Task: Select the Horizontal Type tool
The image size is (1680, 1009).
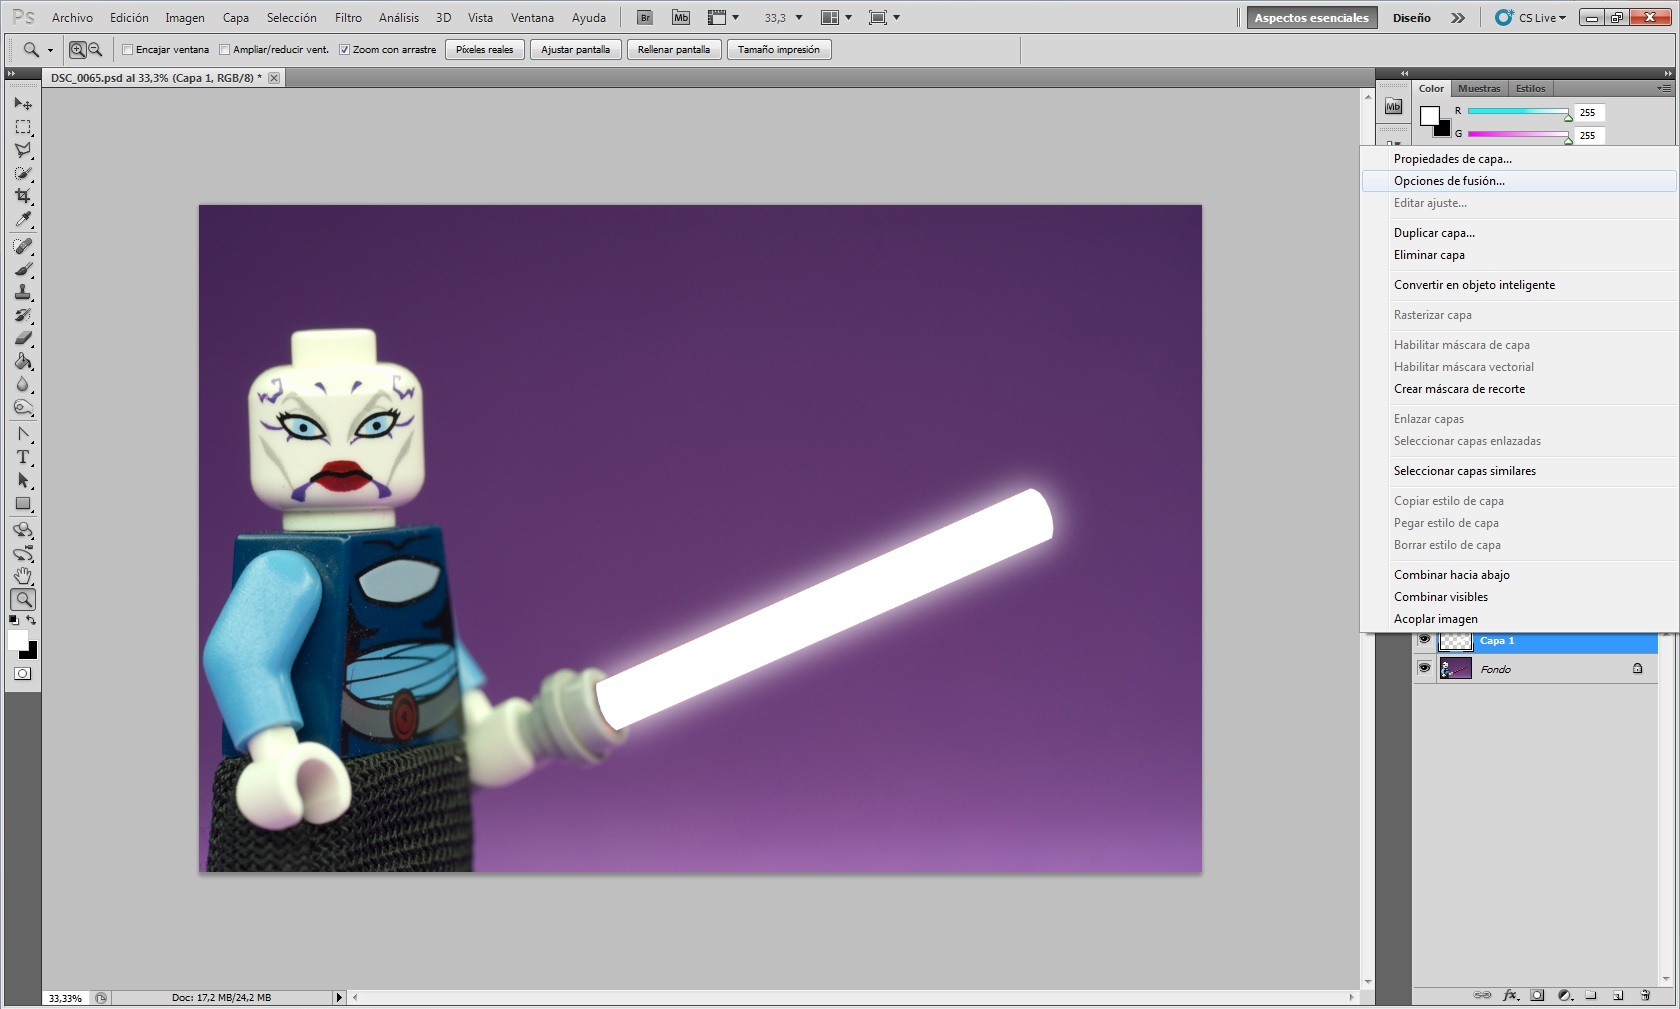Action: (x=23, y=458)
